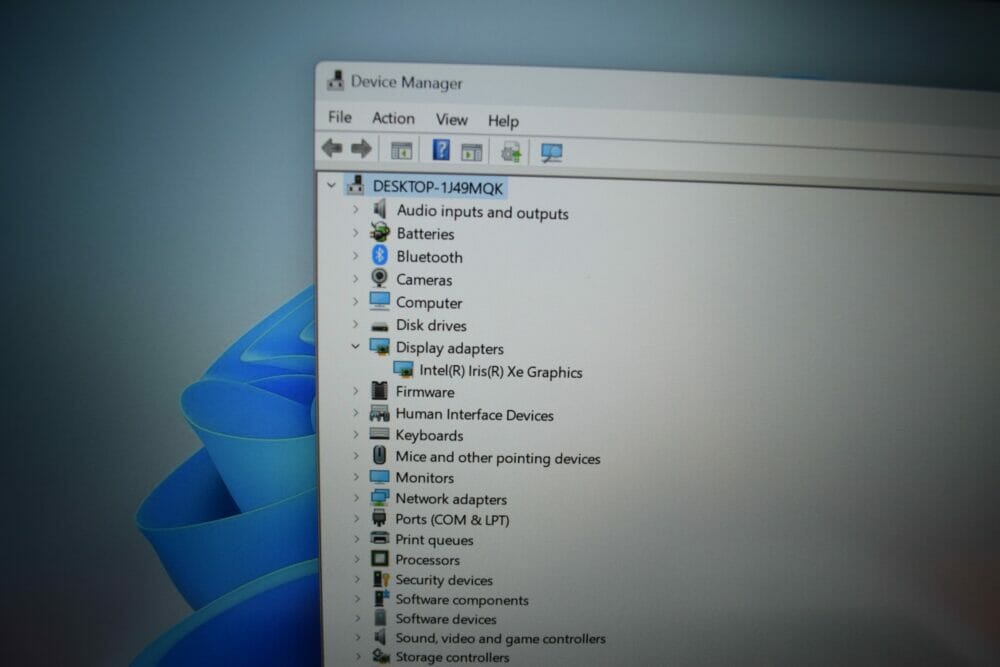Screen dimensions: 1000x667
Task: Click the Update device driver toolbar icon
Action: (x=511, y=152)
